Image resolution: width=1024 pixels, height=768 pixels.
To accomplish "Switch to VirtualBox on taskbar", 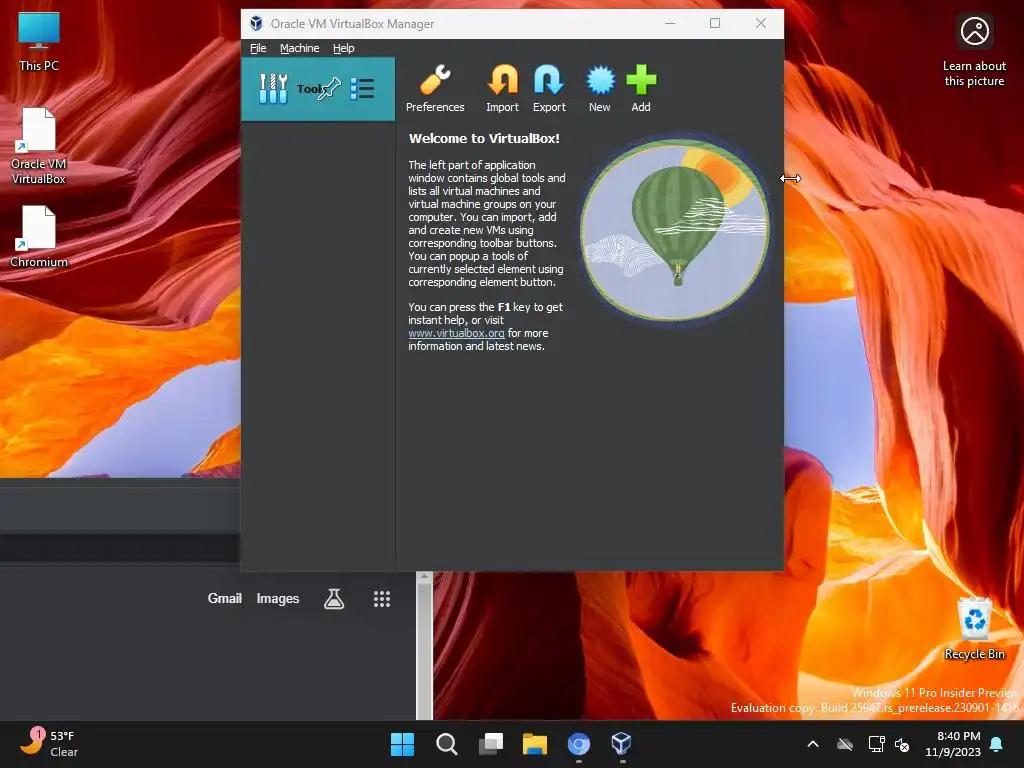I will (622, 744).
